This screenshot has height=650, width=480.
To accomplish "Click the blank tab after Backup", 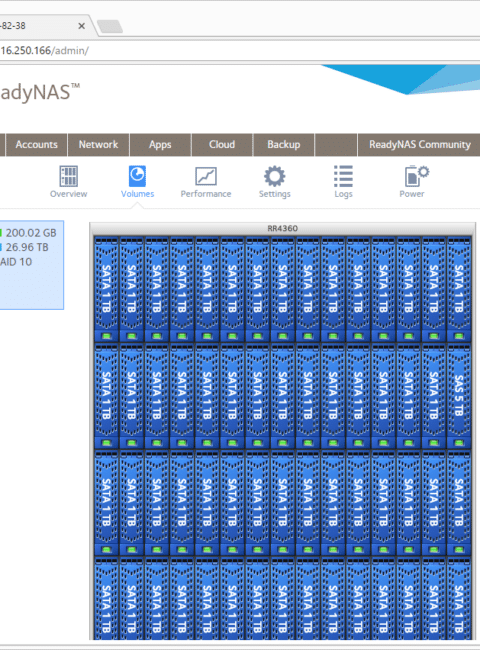I will tap(336, 145).
